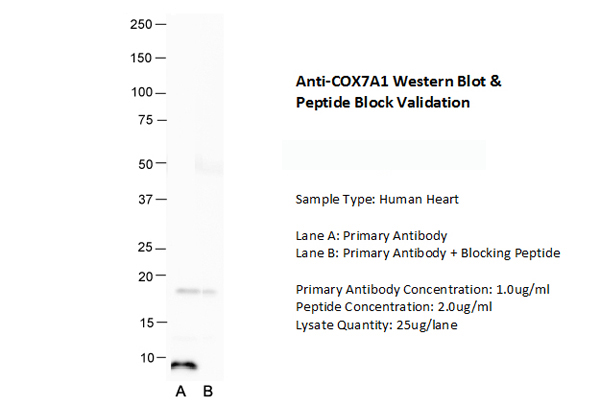Viewport: 600px width, 408px height.
Task: Click the 50 molecular weight marker
Action: [x=146, y=163]
